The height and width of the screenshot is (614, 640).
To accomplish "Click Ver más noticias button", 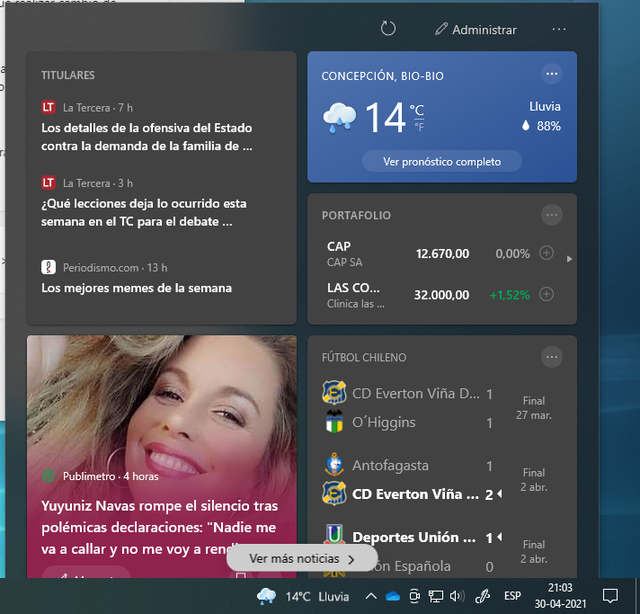I will point(302,558).
